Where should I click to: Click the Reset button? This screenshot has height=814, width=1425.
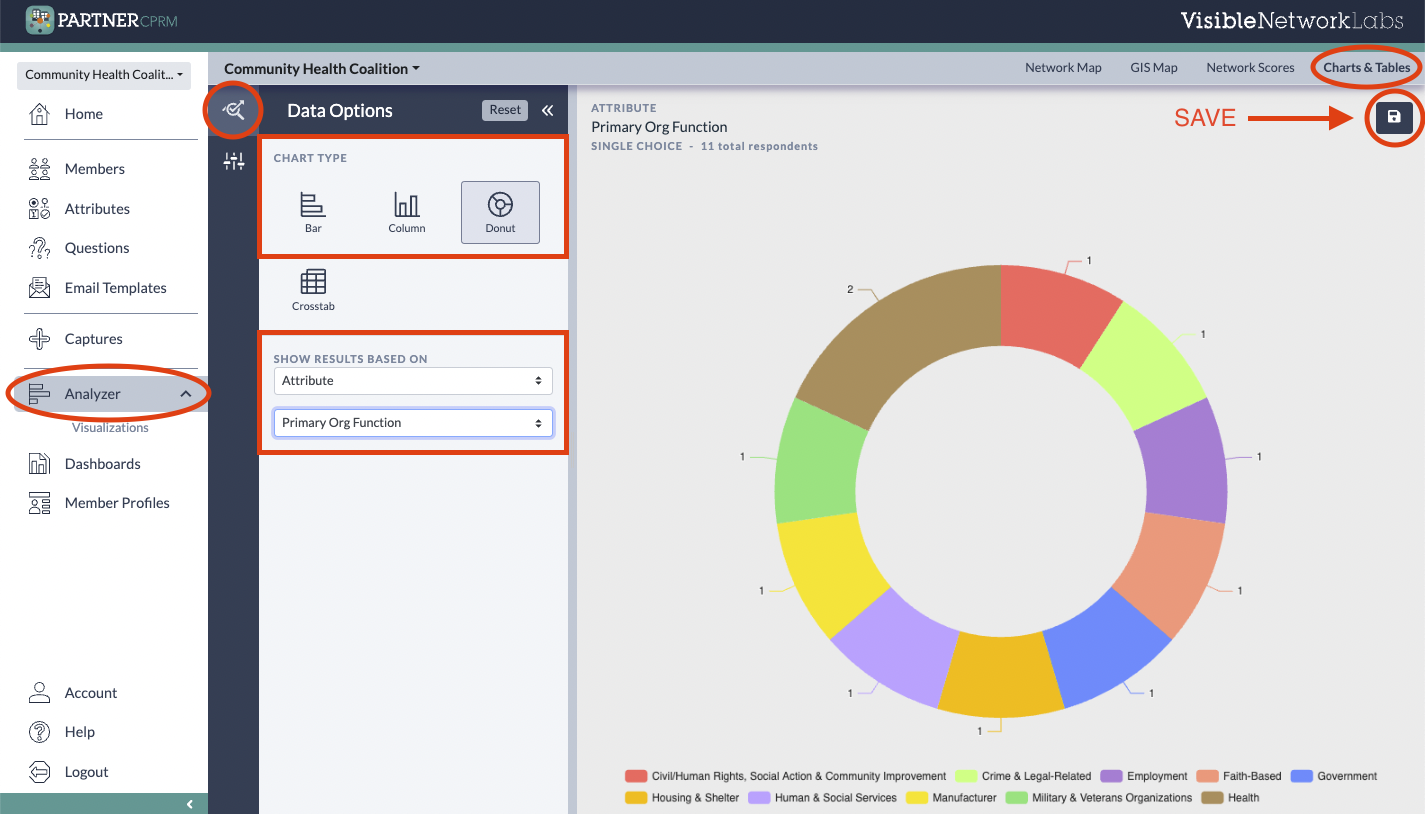click(505, 110)
